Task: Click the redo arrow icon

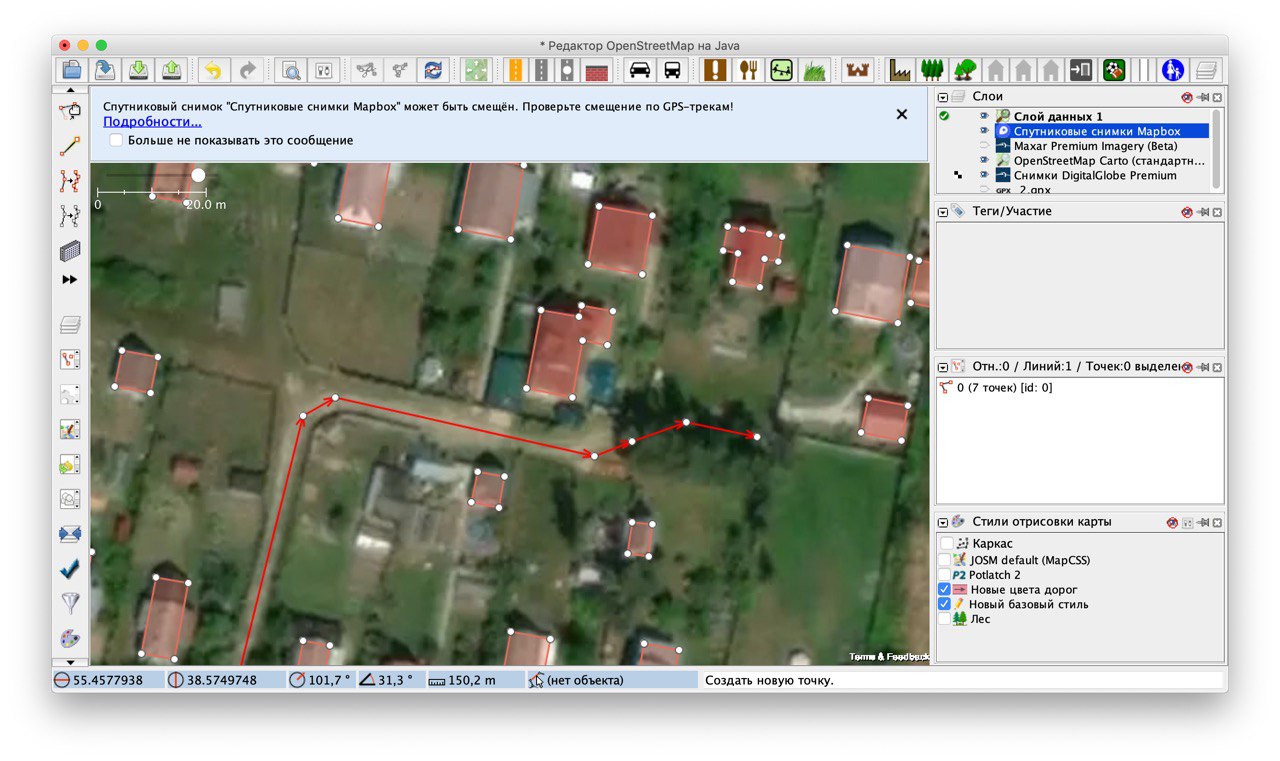Action: click(246, 70)
